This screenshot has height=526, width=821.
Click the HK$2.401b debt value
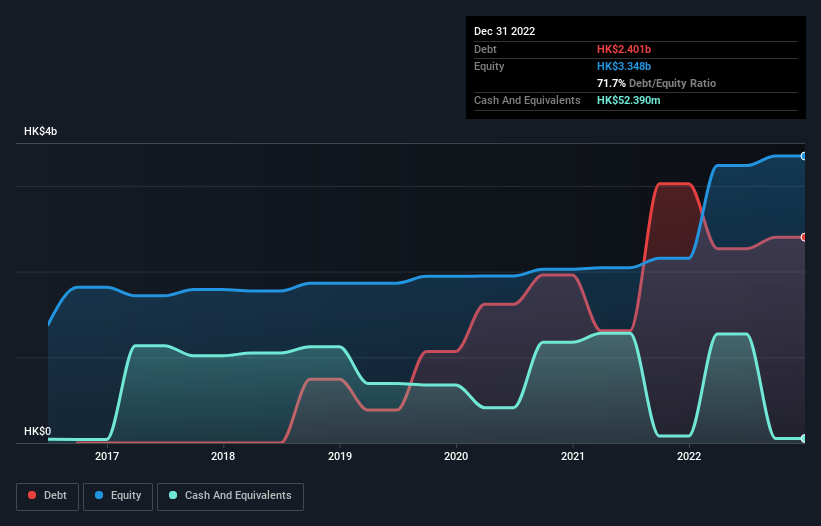point(624,49)
